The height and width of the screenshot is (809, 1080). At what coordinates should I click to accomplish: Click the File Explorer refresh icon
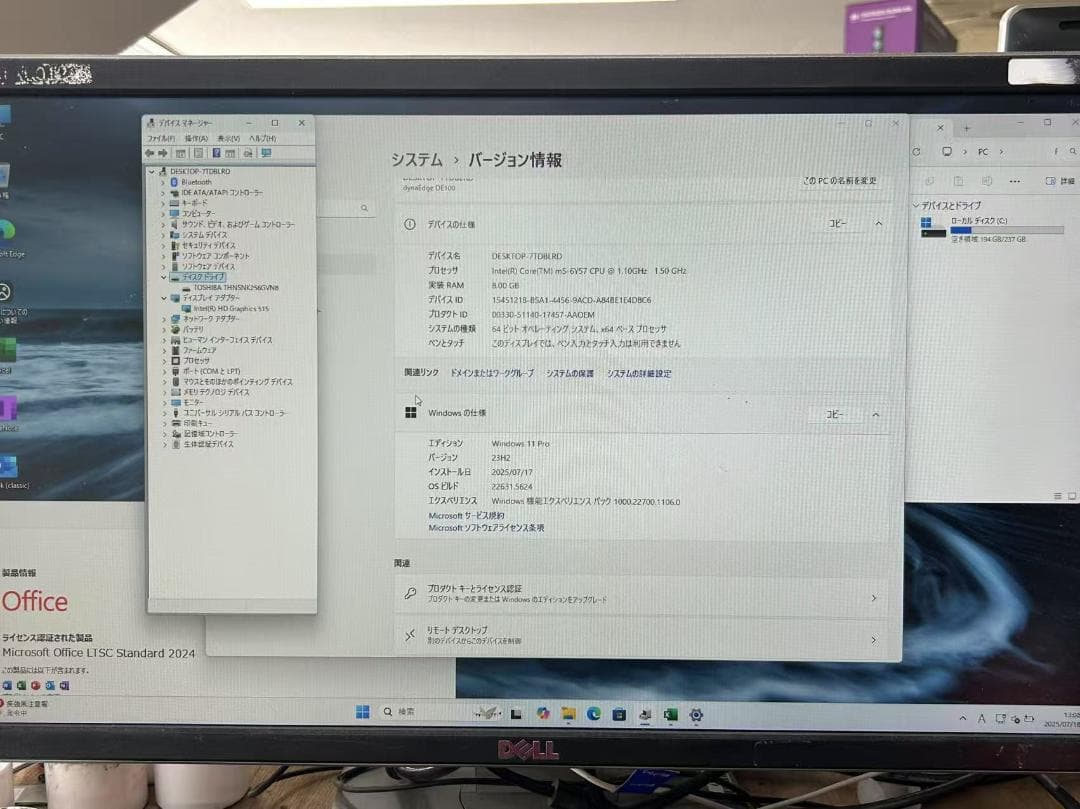917,152
